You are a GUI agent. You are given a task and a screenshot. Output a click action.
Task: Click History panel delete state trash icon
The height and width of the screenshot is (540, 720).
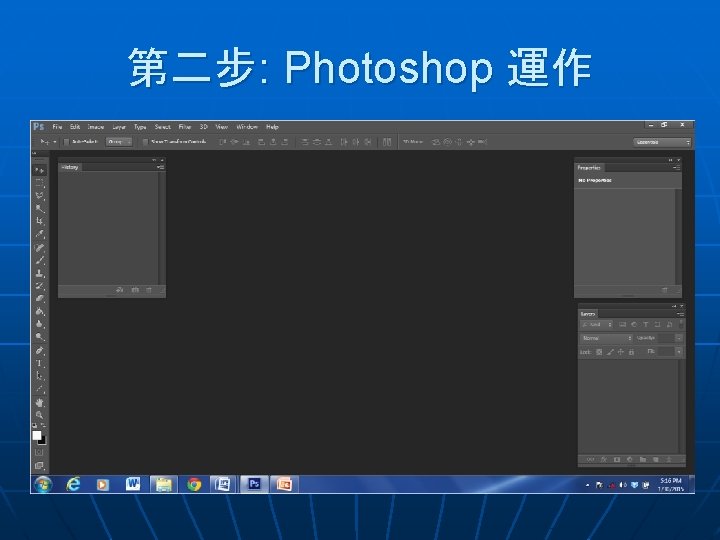click(x=149, y=290)
